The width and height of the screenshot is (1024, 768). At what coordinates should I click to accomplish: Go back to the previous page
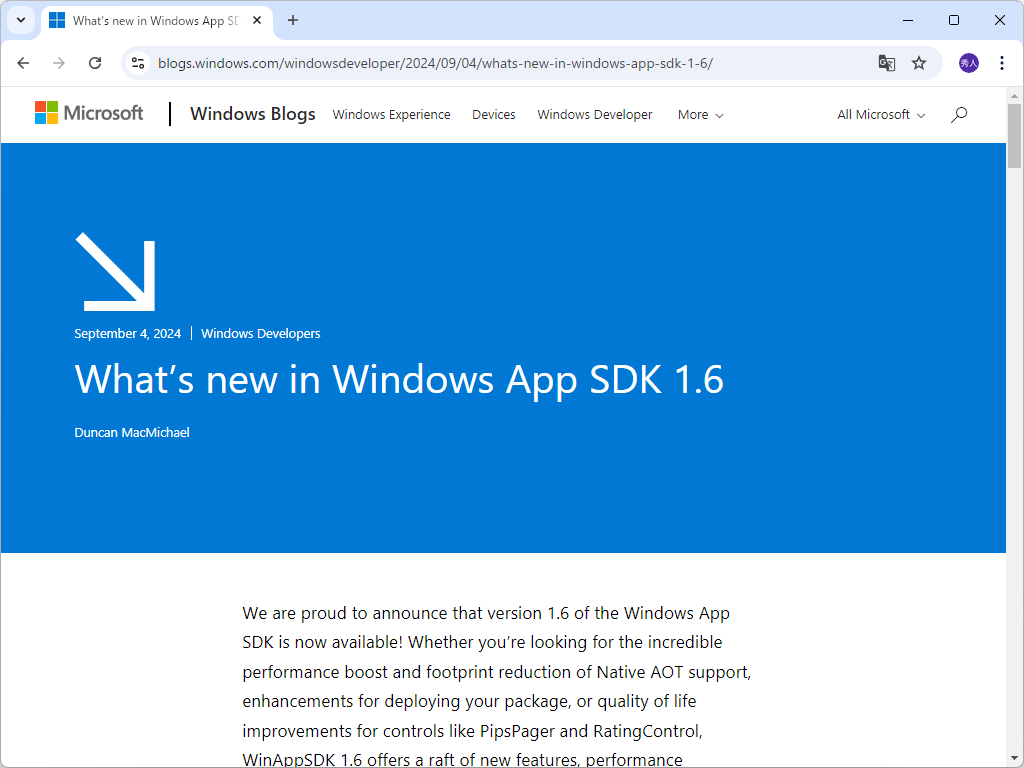coord(24,63)
